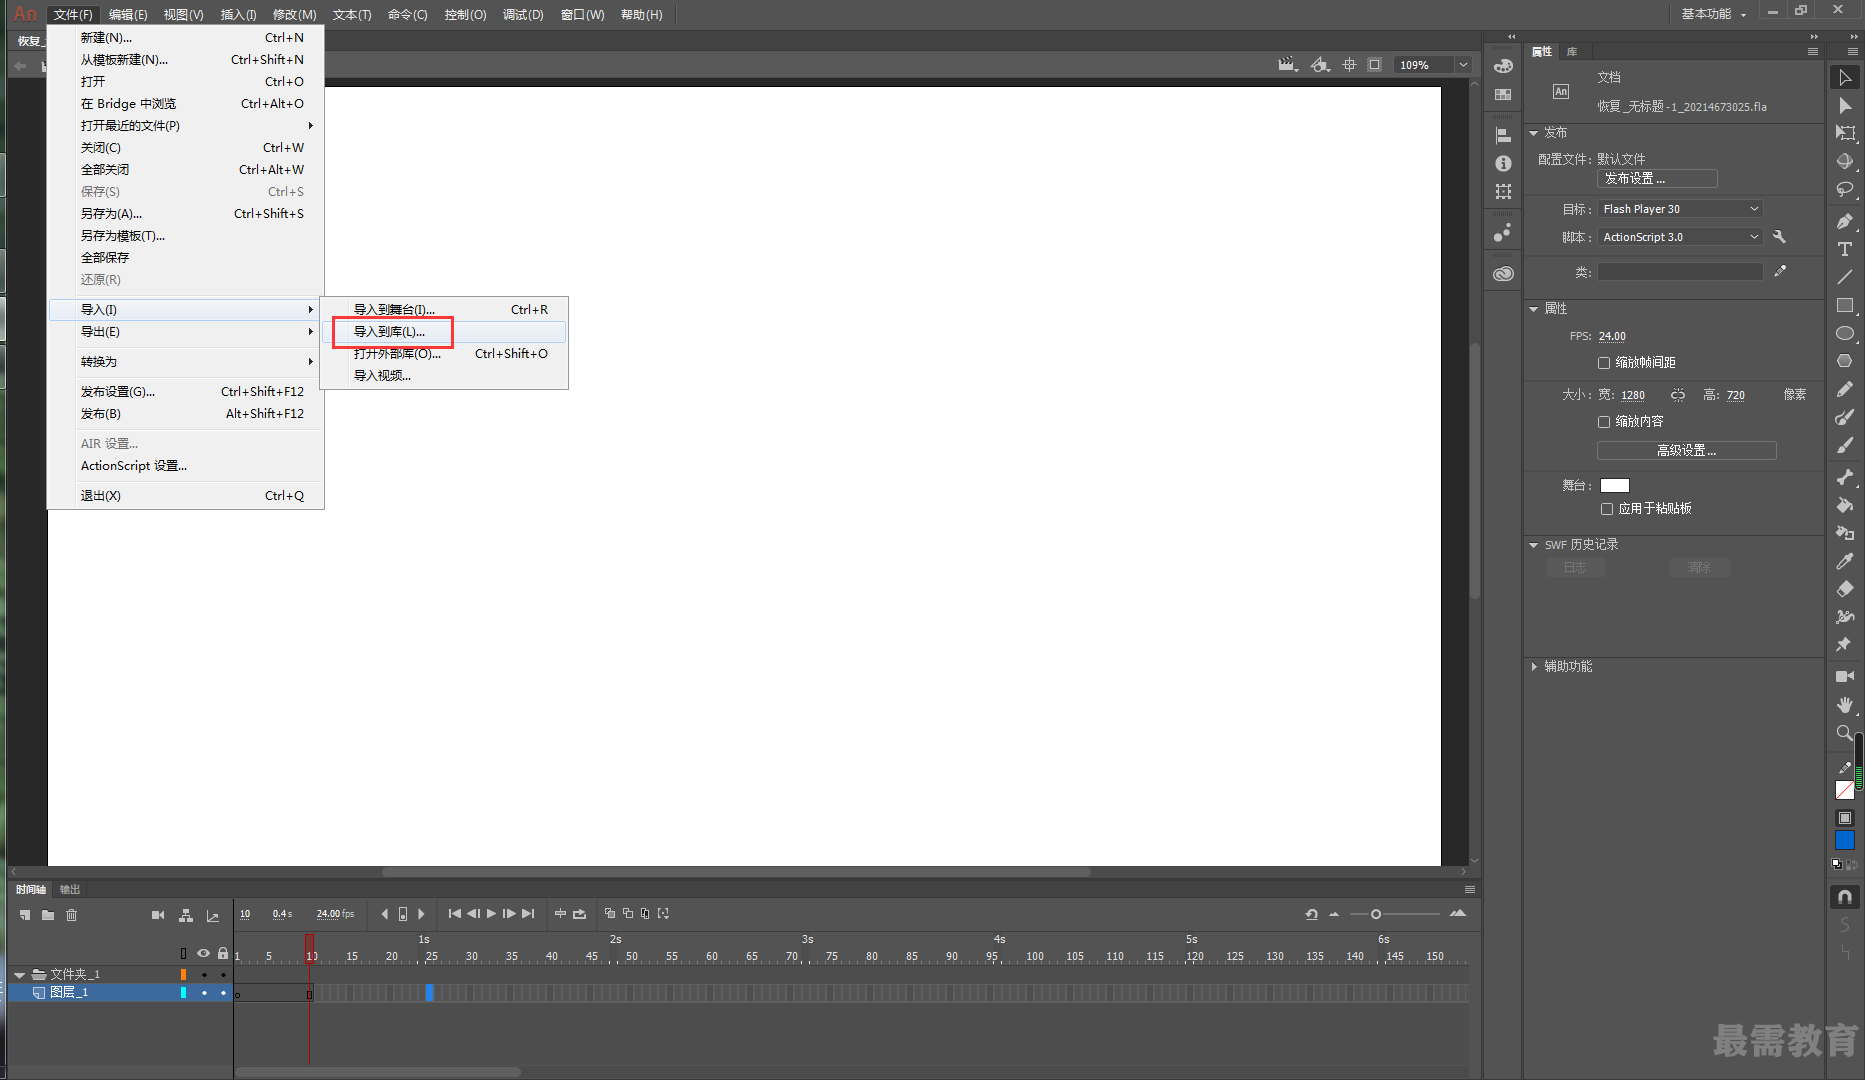
Task: Open the Color palette panel icon
Action: tap(1503, 66)
